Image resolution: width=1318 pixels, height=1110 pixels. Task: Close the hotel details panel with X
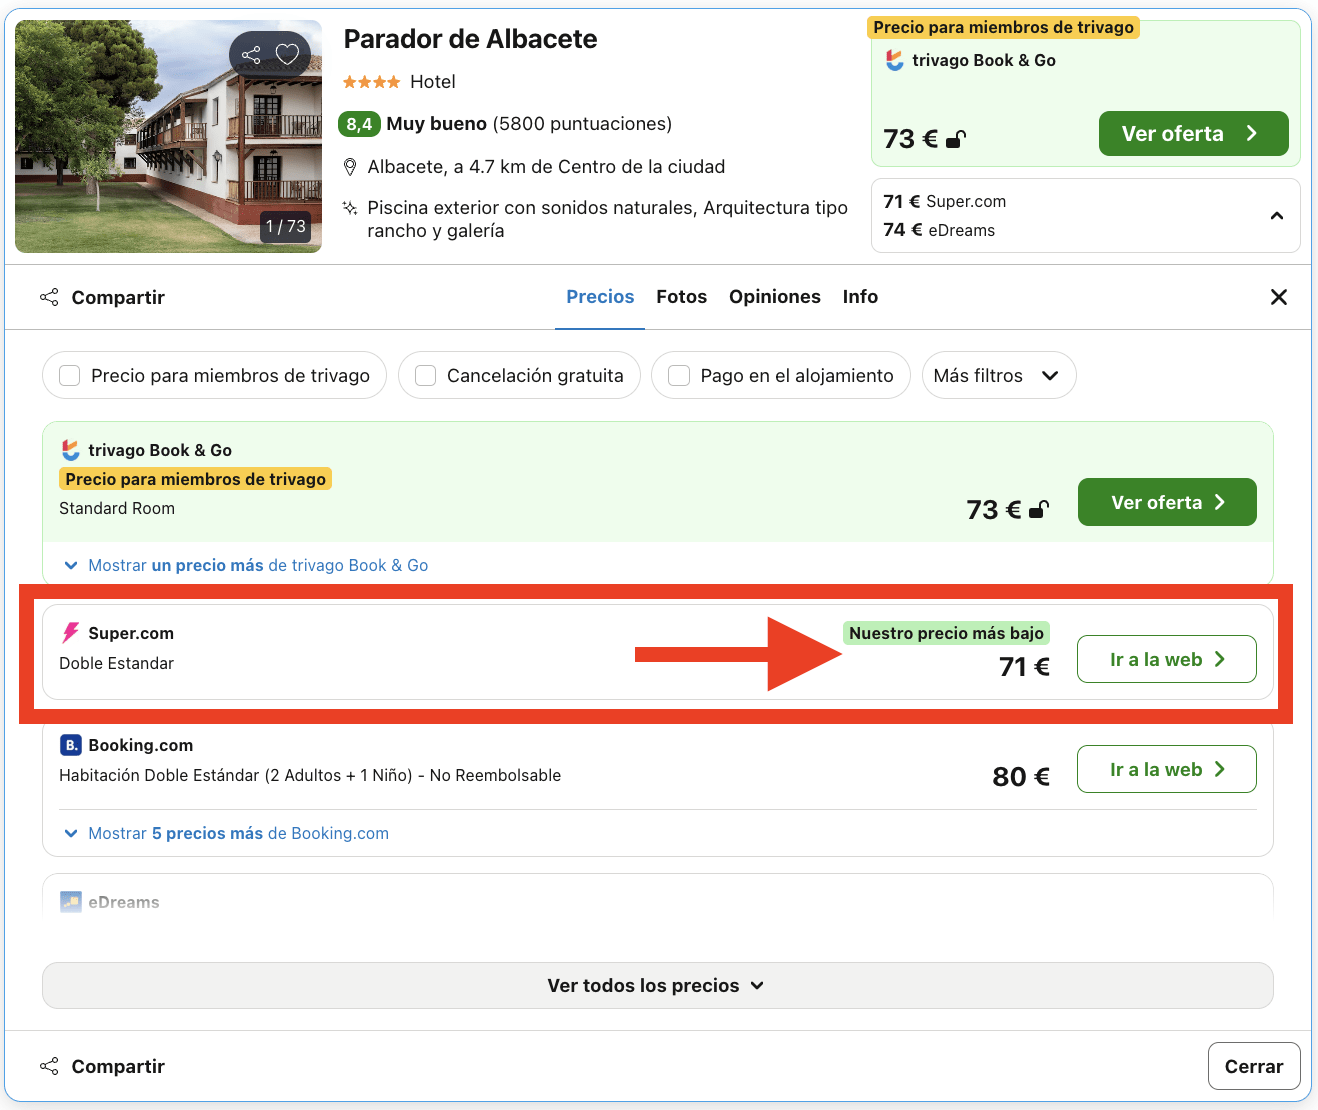coord(1278,297)
